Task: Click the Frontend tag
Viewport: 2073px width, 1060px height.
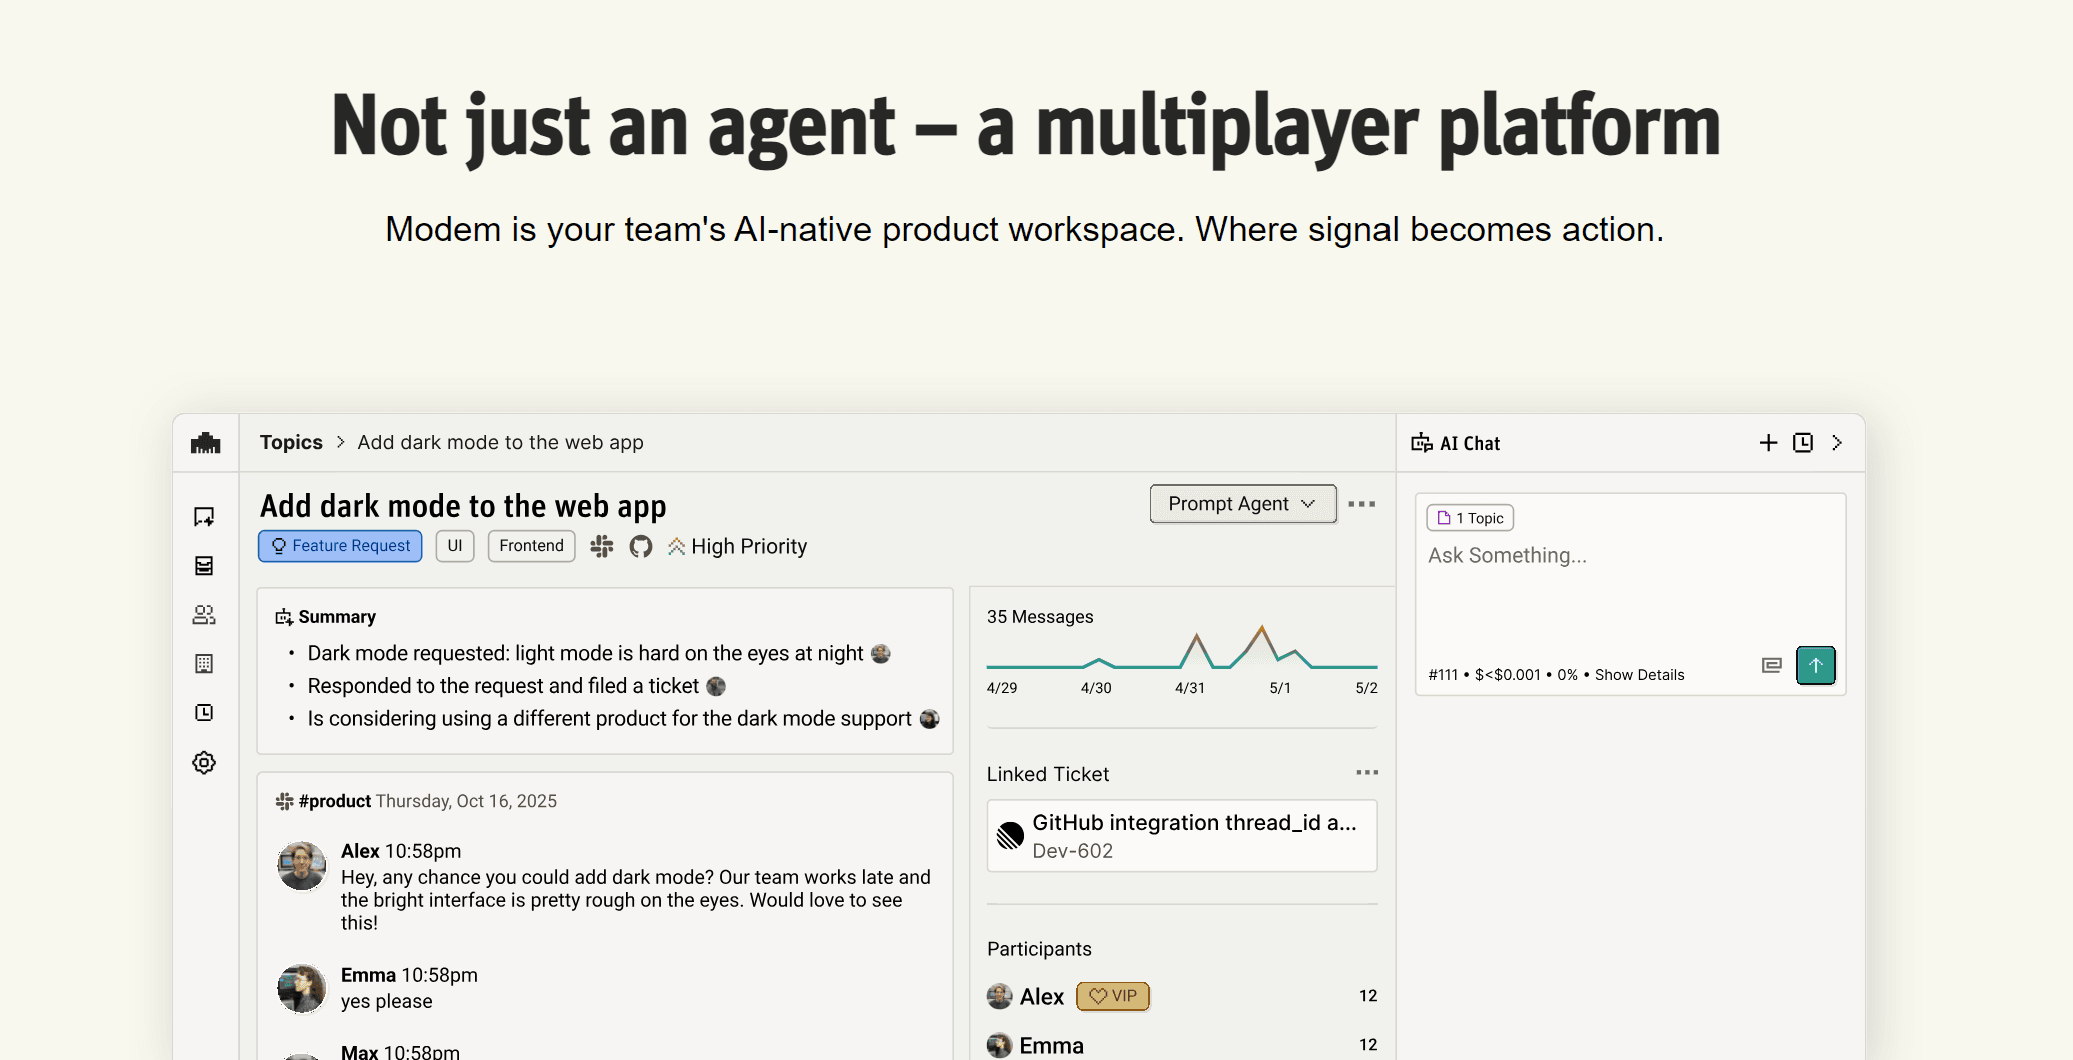Action: coord(532,546)
